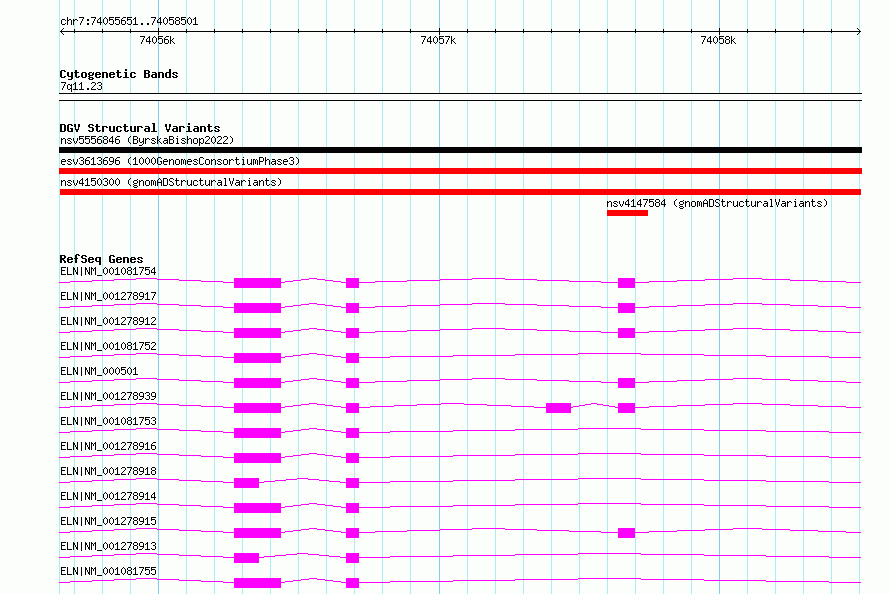Click the rightmost exon of ELN|NM_001278915
The width and height of the screenshot is (890, 594).
(626, 533)
